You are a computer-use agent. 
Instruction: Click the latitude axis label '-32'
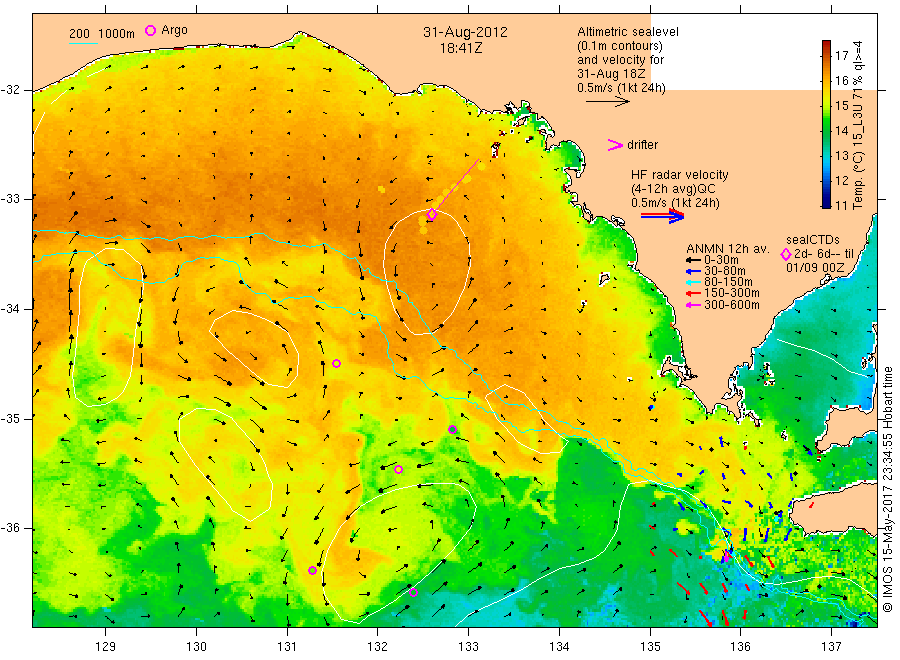(x=10, y=90)
